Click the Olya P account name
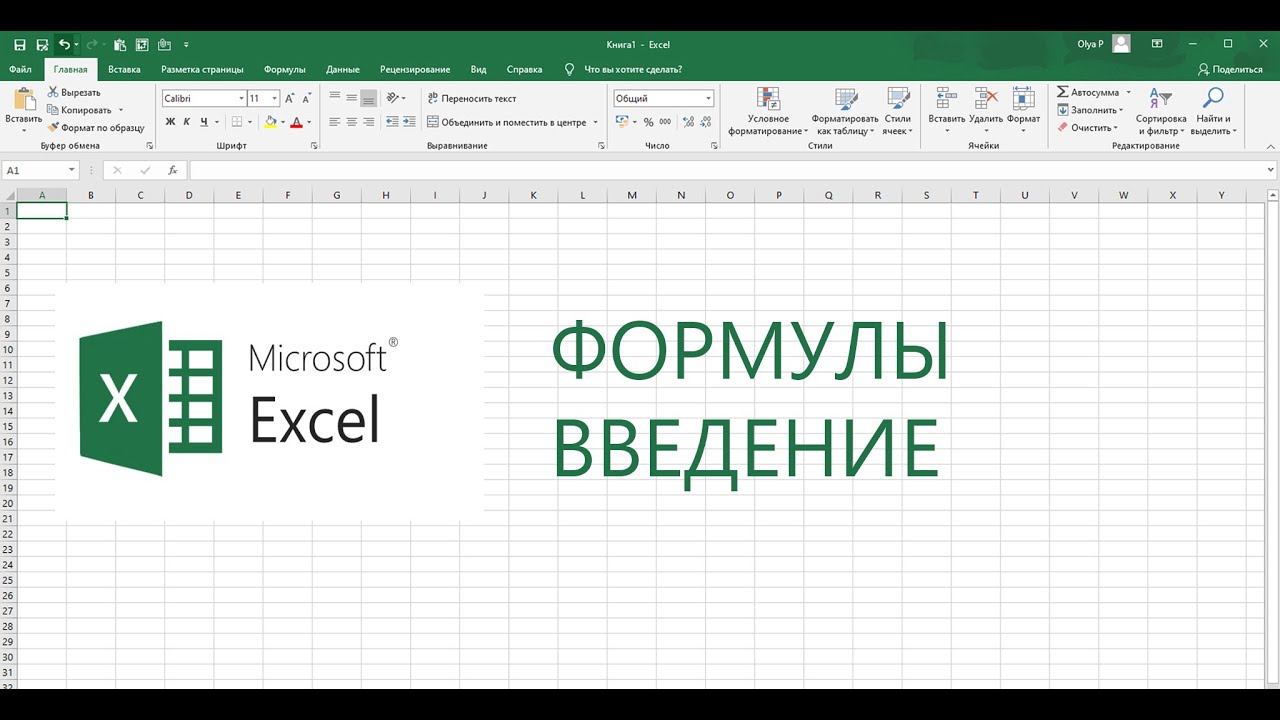Image resolution: width=1280 pixels, height=720 pixels. (x=1090, y=44)
